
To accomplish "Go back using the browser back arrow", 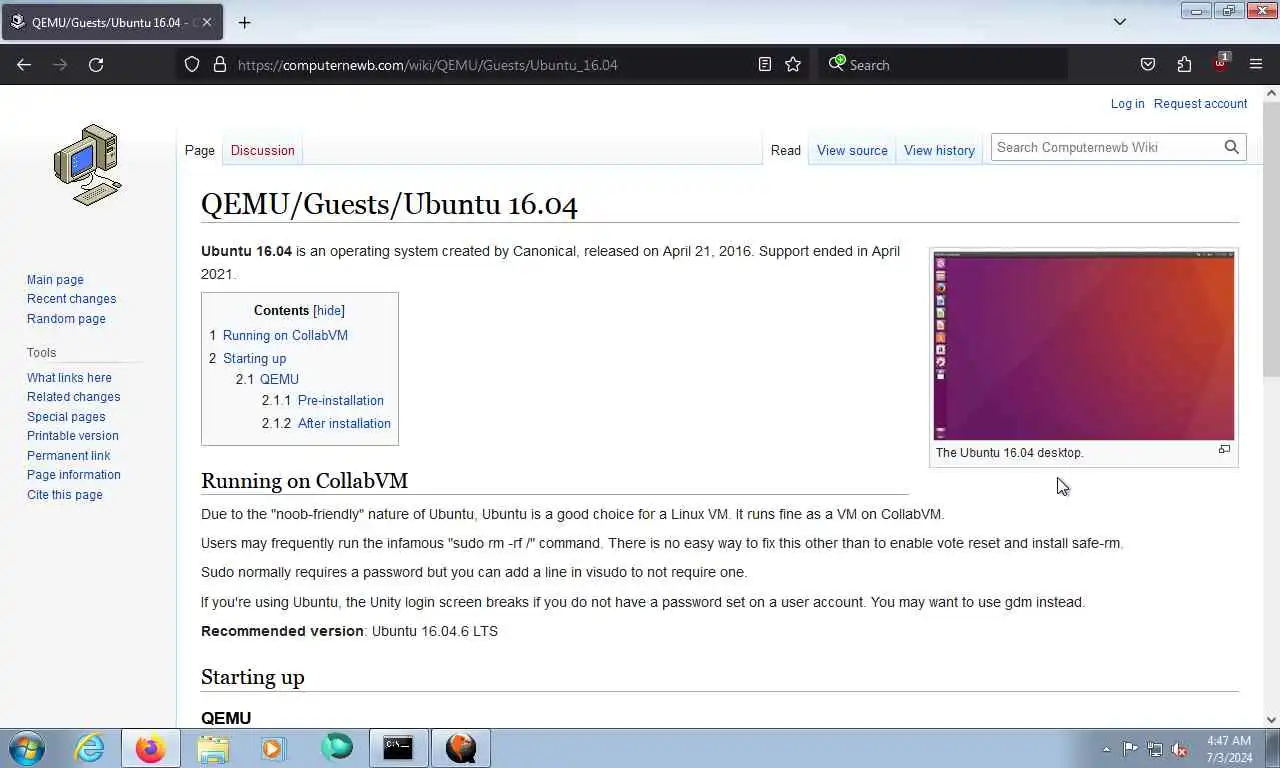I will [x=24, y=65].
